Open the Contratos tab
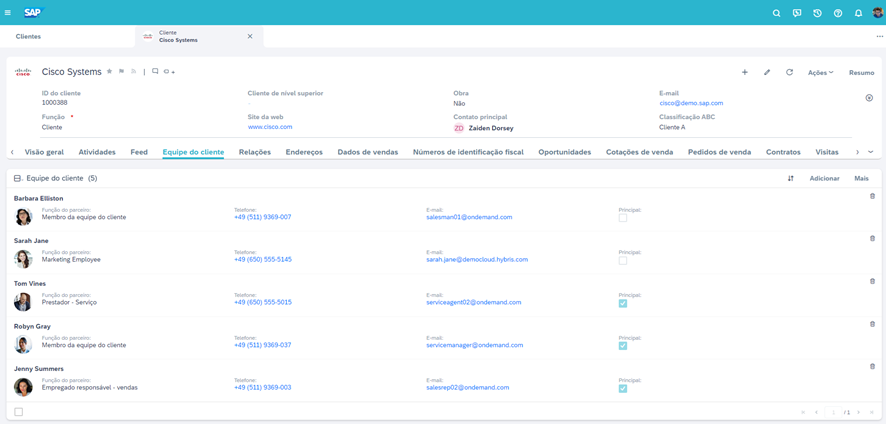 [783, 152]
